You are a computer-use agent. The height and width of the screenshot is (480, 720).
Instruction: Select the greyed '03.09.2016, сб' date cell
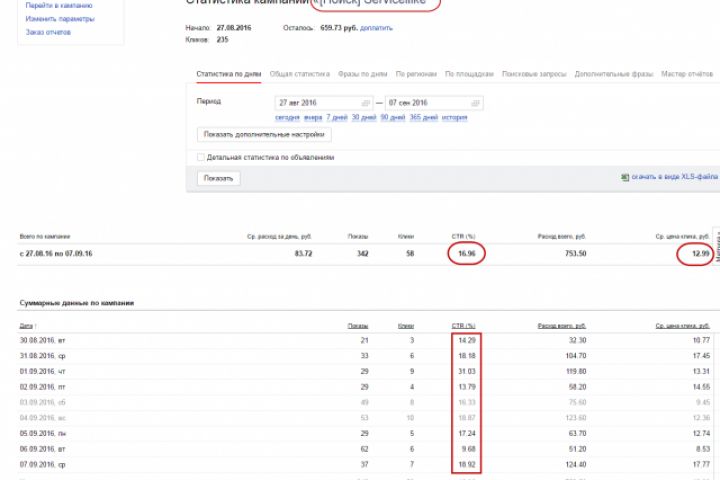click(43, 403)
